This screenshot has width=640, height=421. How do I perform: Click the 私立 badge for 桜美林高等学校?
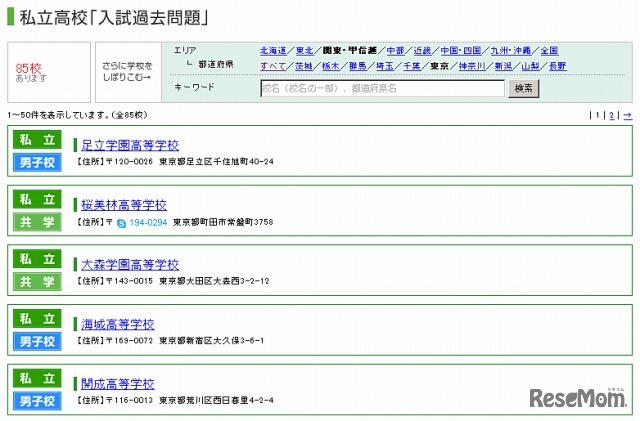point(37,199)
